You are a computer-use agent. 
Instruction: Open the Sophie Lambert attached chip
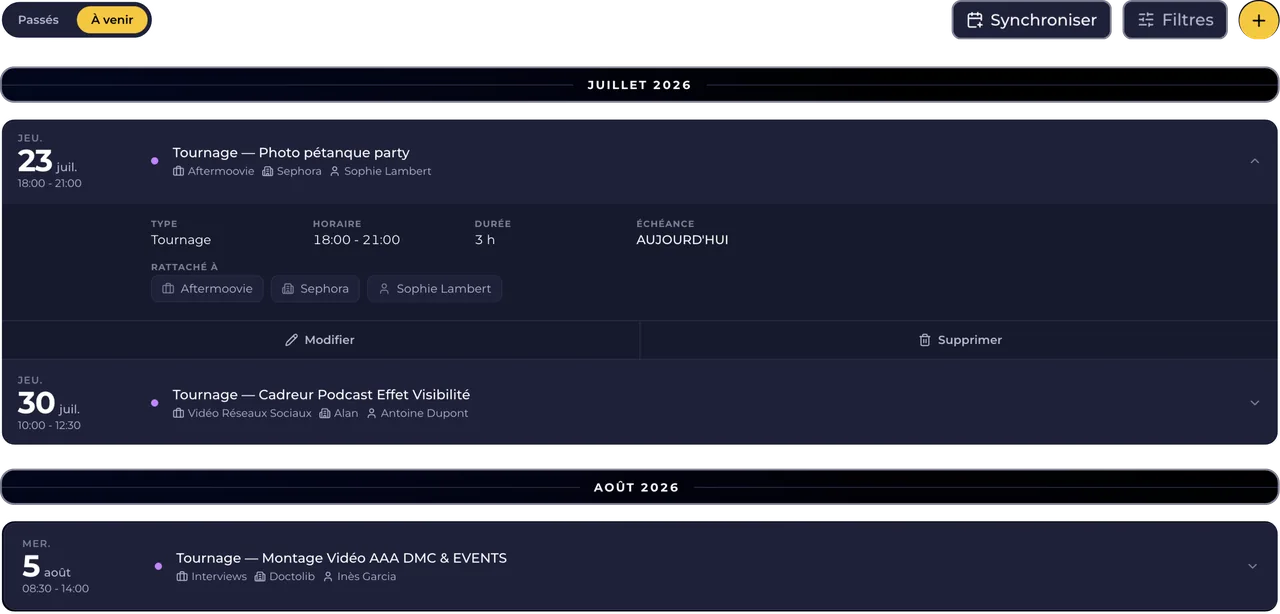coord(434,289)
